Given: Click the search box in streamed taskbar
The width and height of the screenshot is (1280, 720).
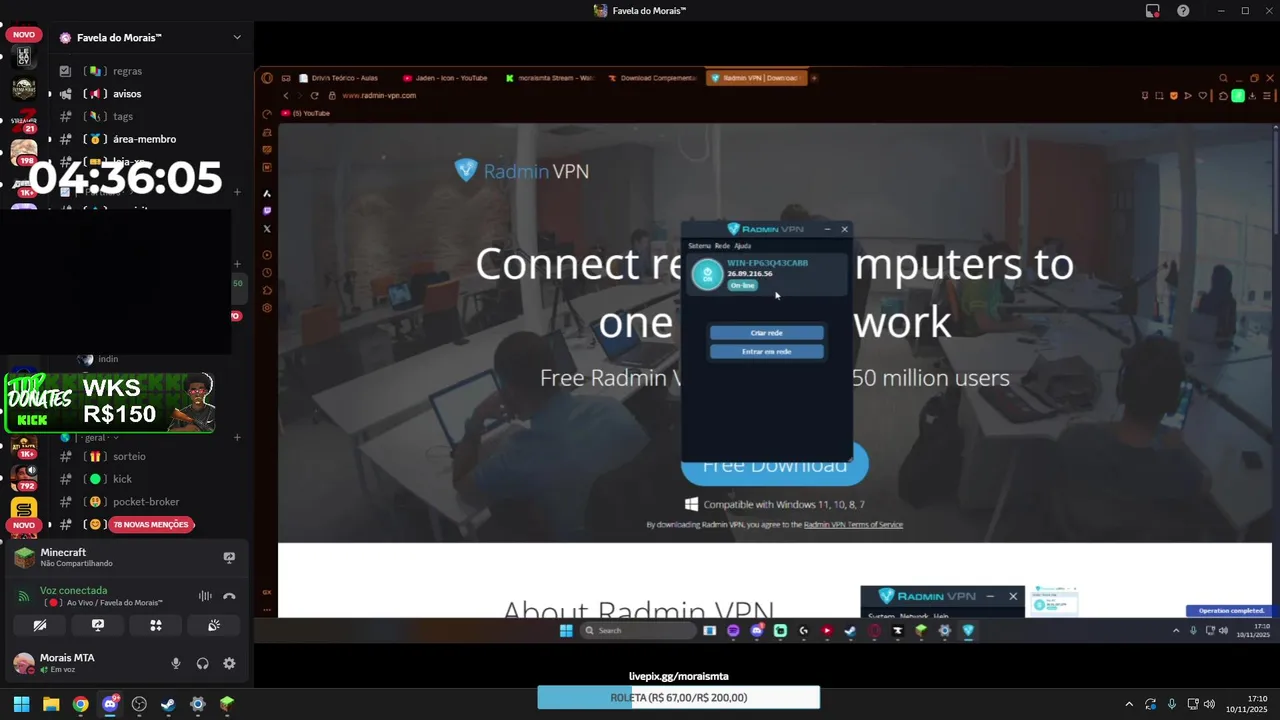Looking at the screenshot, I should (x=638, y=631).
